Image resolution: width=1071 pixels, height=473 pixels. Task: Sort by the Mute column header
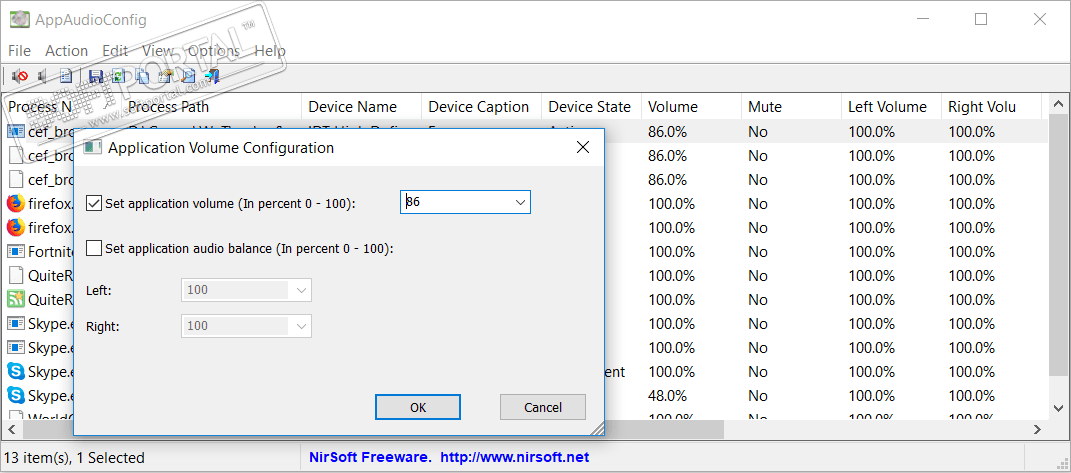click(x=765, y=107)
